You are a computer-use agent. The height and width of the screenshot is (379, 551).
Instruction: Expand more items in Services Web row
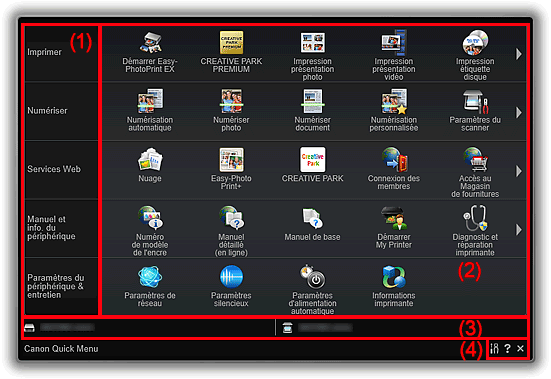[x=519, y=171]
